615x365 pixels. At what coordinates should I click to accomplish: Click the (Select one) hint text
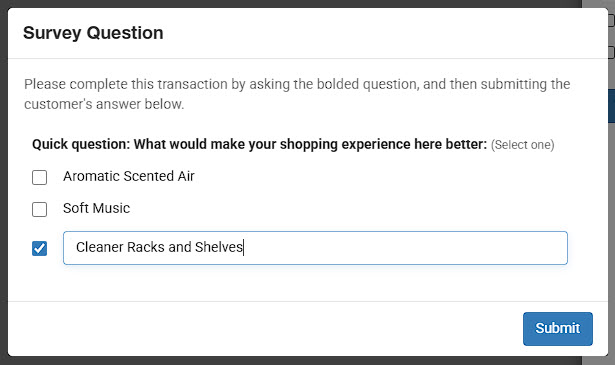click(x=522, y=145)
